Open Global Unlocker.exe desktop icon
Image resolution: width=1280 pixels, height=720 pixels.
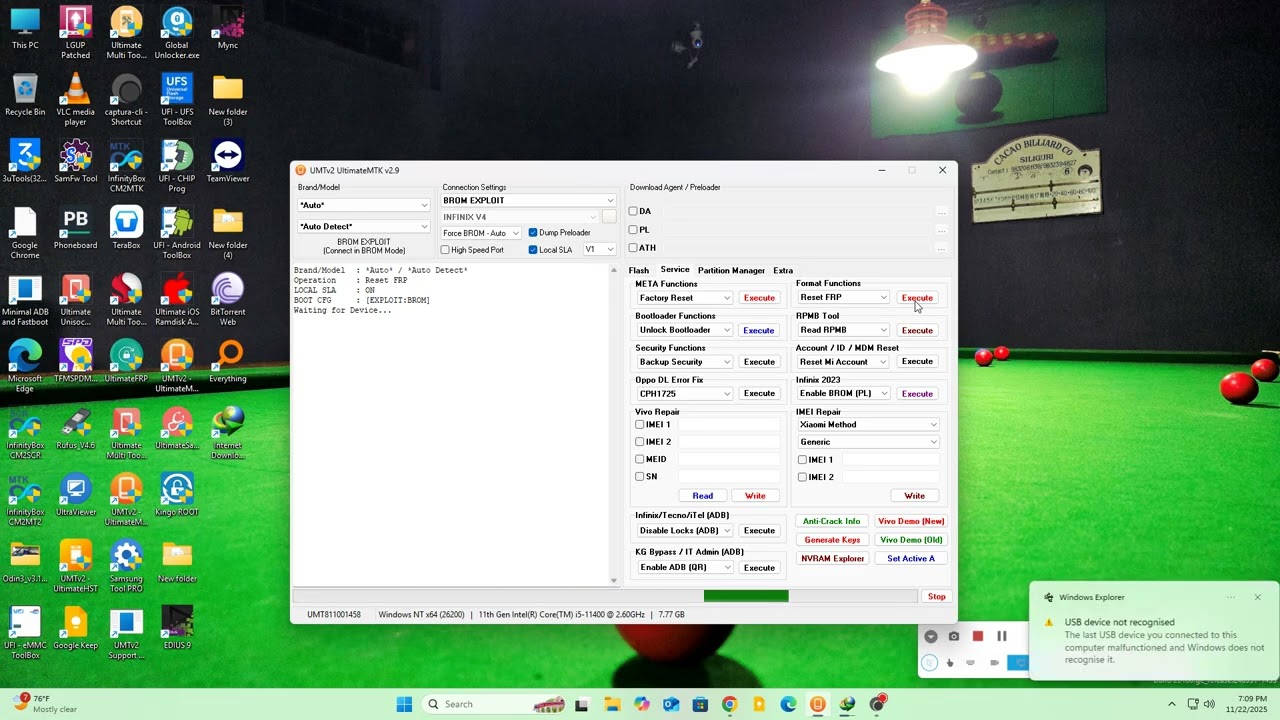pyautogui.click(x=177, y=32)
